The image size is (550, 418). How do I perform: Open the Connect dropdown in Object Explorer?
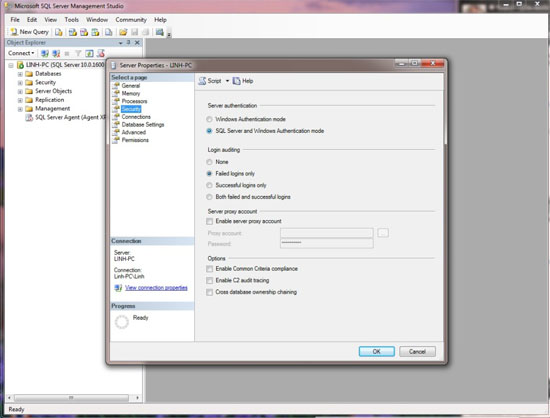point(21,53)
